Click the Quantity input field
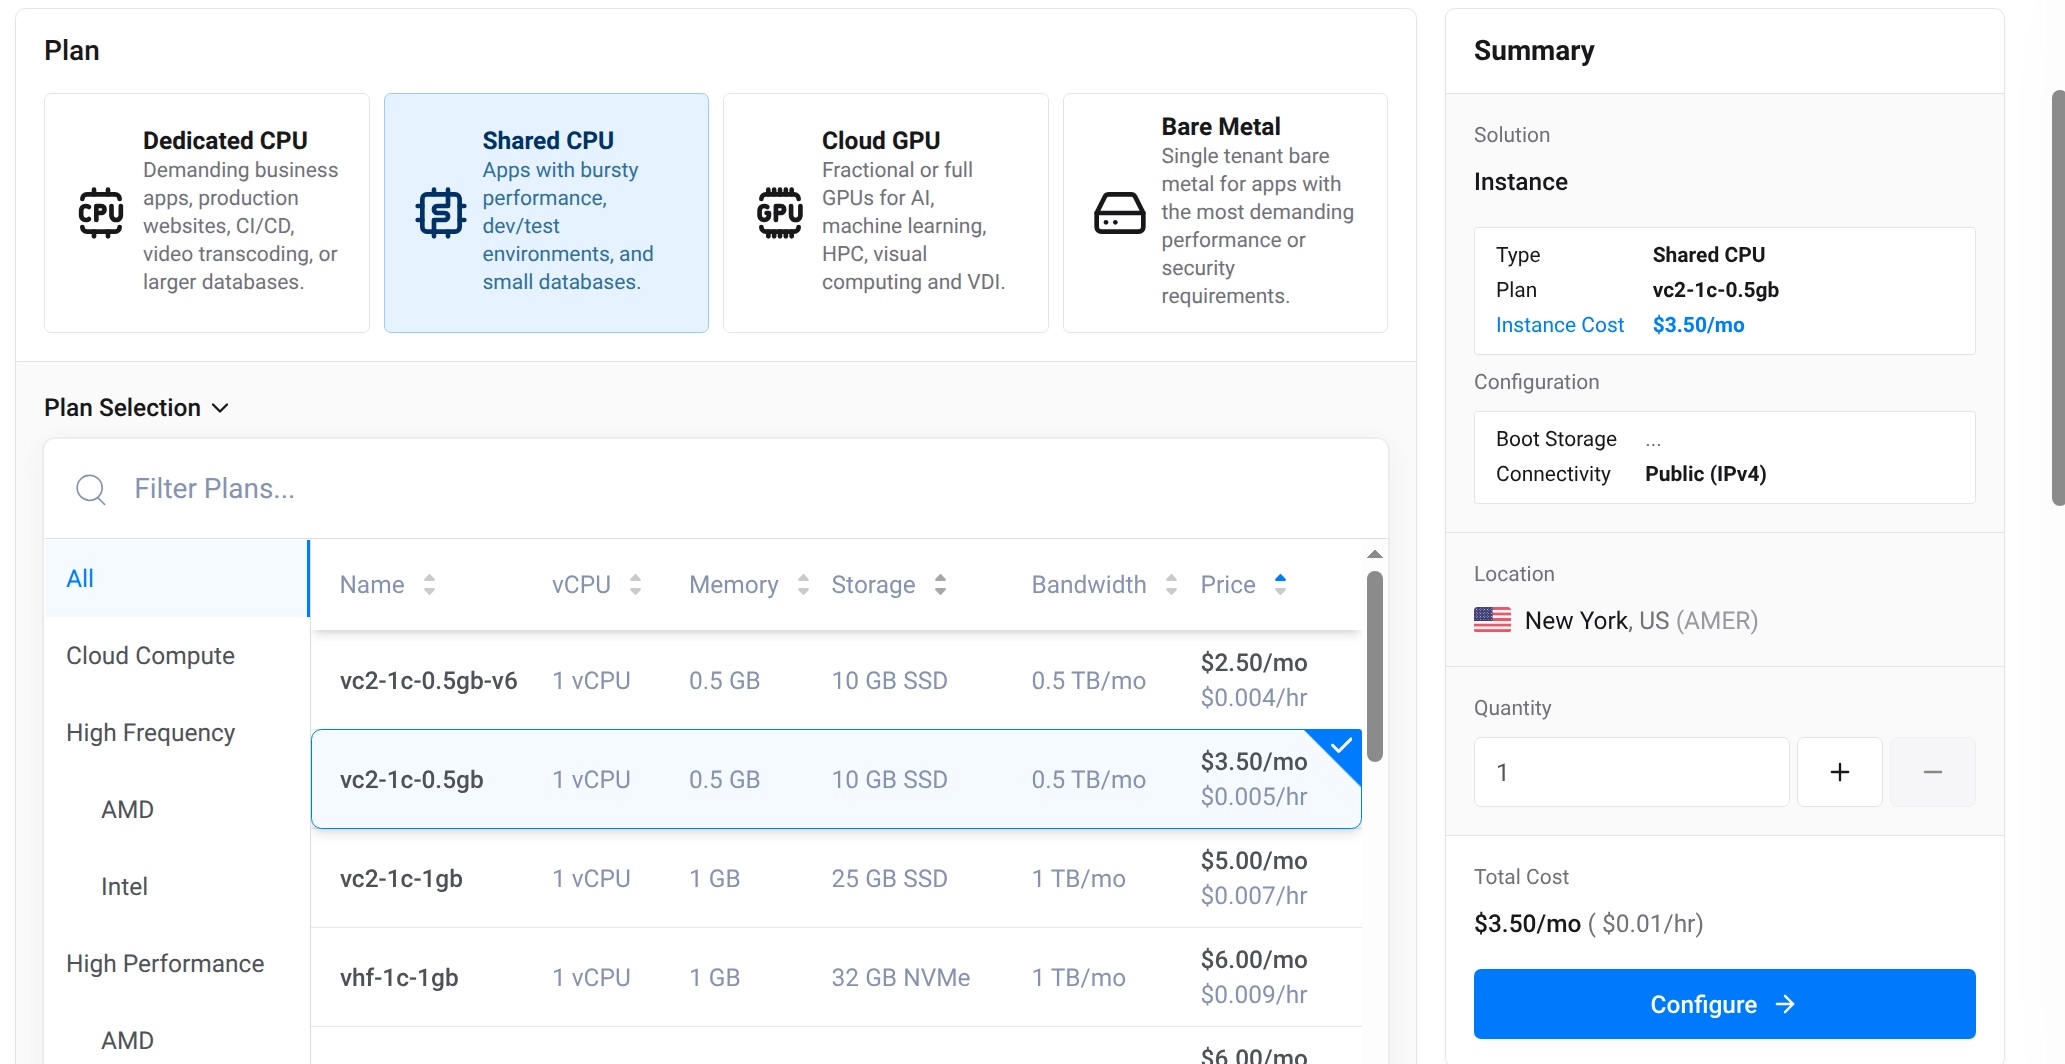 tap(1631, 772)
